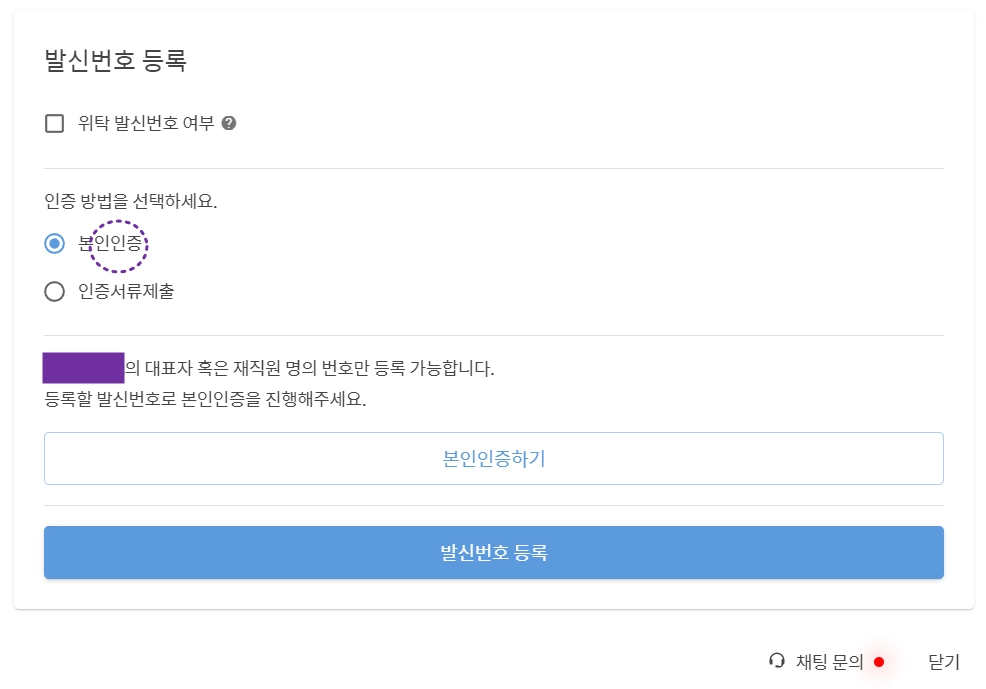Viewport: 986px width, 689px height.
Task: Click the dashed purple circle highlight
Action: pos(118,246)
